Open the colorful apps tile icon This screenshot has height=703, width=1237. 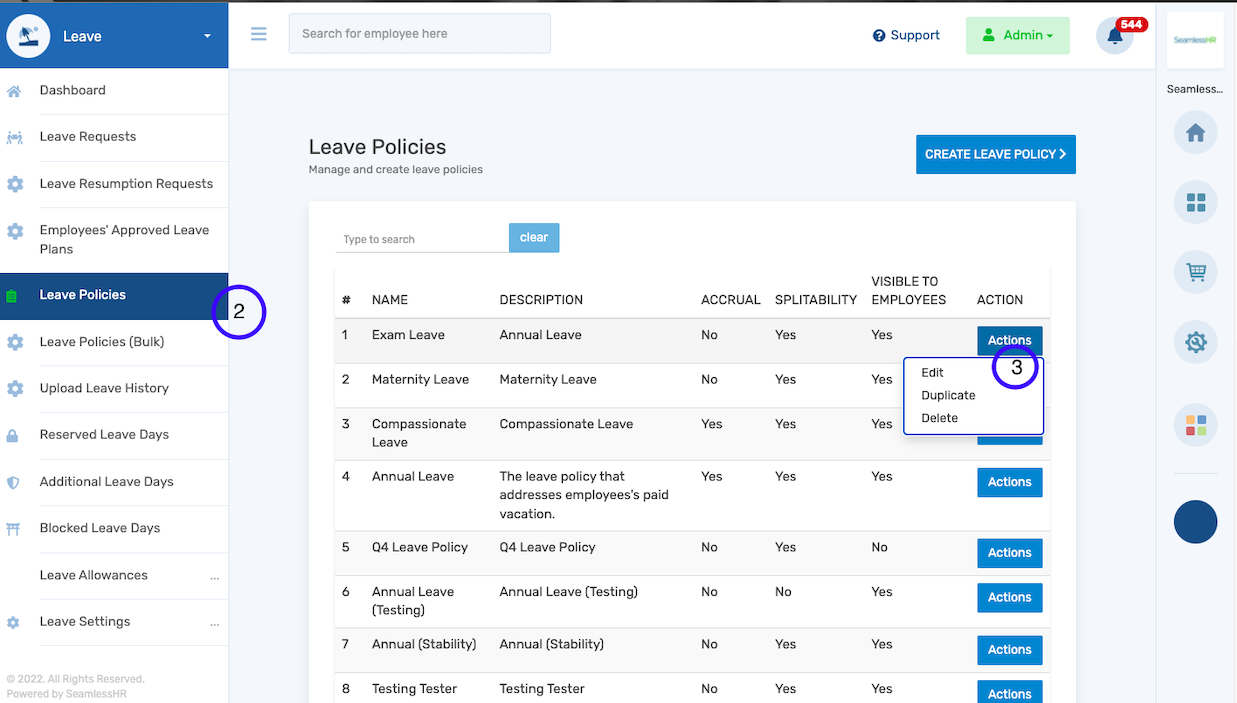point(1195,425)
